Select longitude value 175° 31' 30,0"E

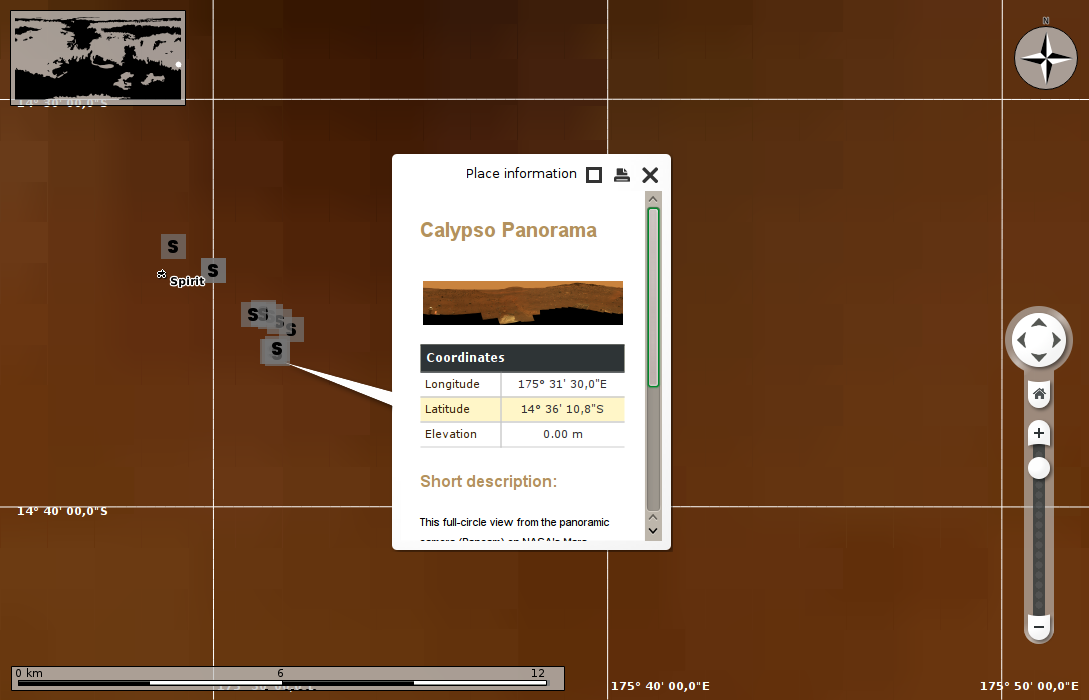(563, 384)
